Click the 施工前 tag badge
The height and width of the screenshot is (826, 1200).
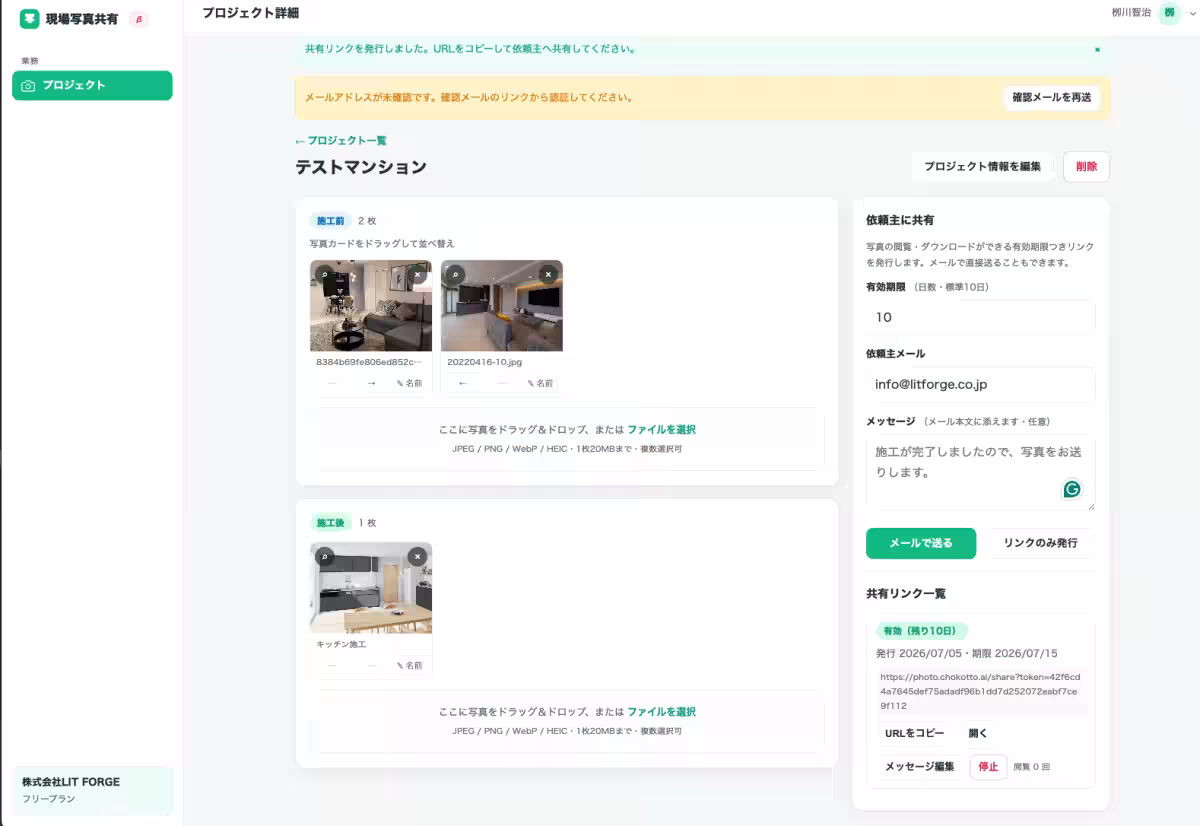pos(330,221)
